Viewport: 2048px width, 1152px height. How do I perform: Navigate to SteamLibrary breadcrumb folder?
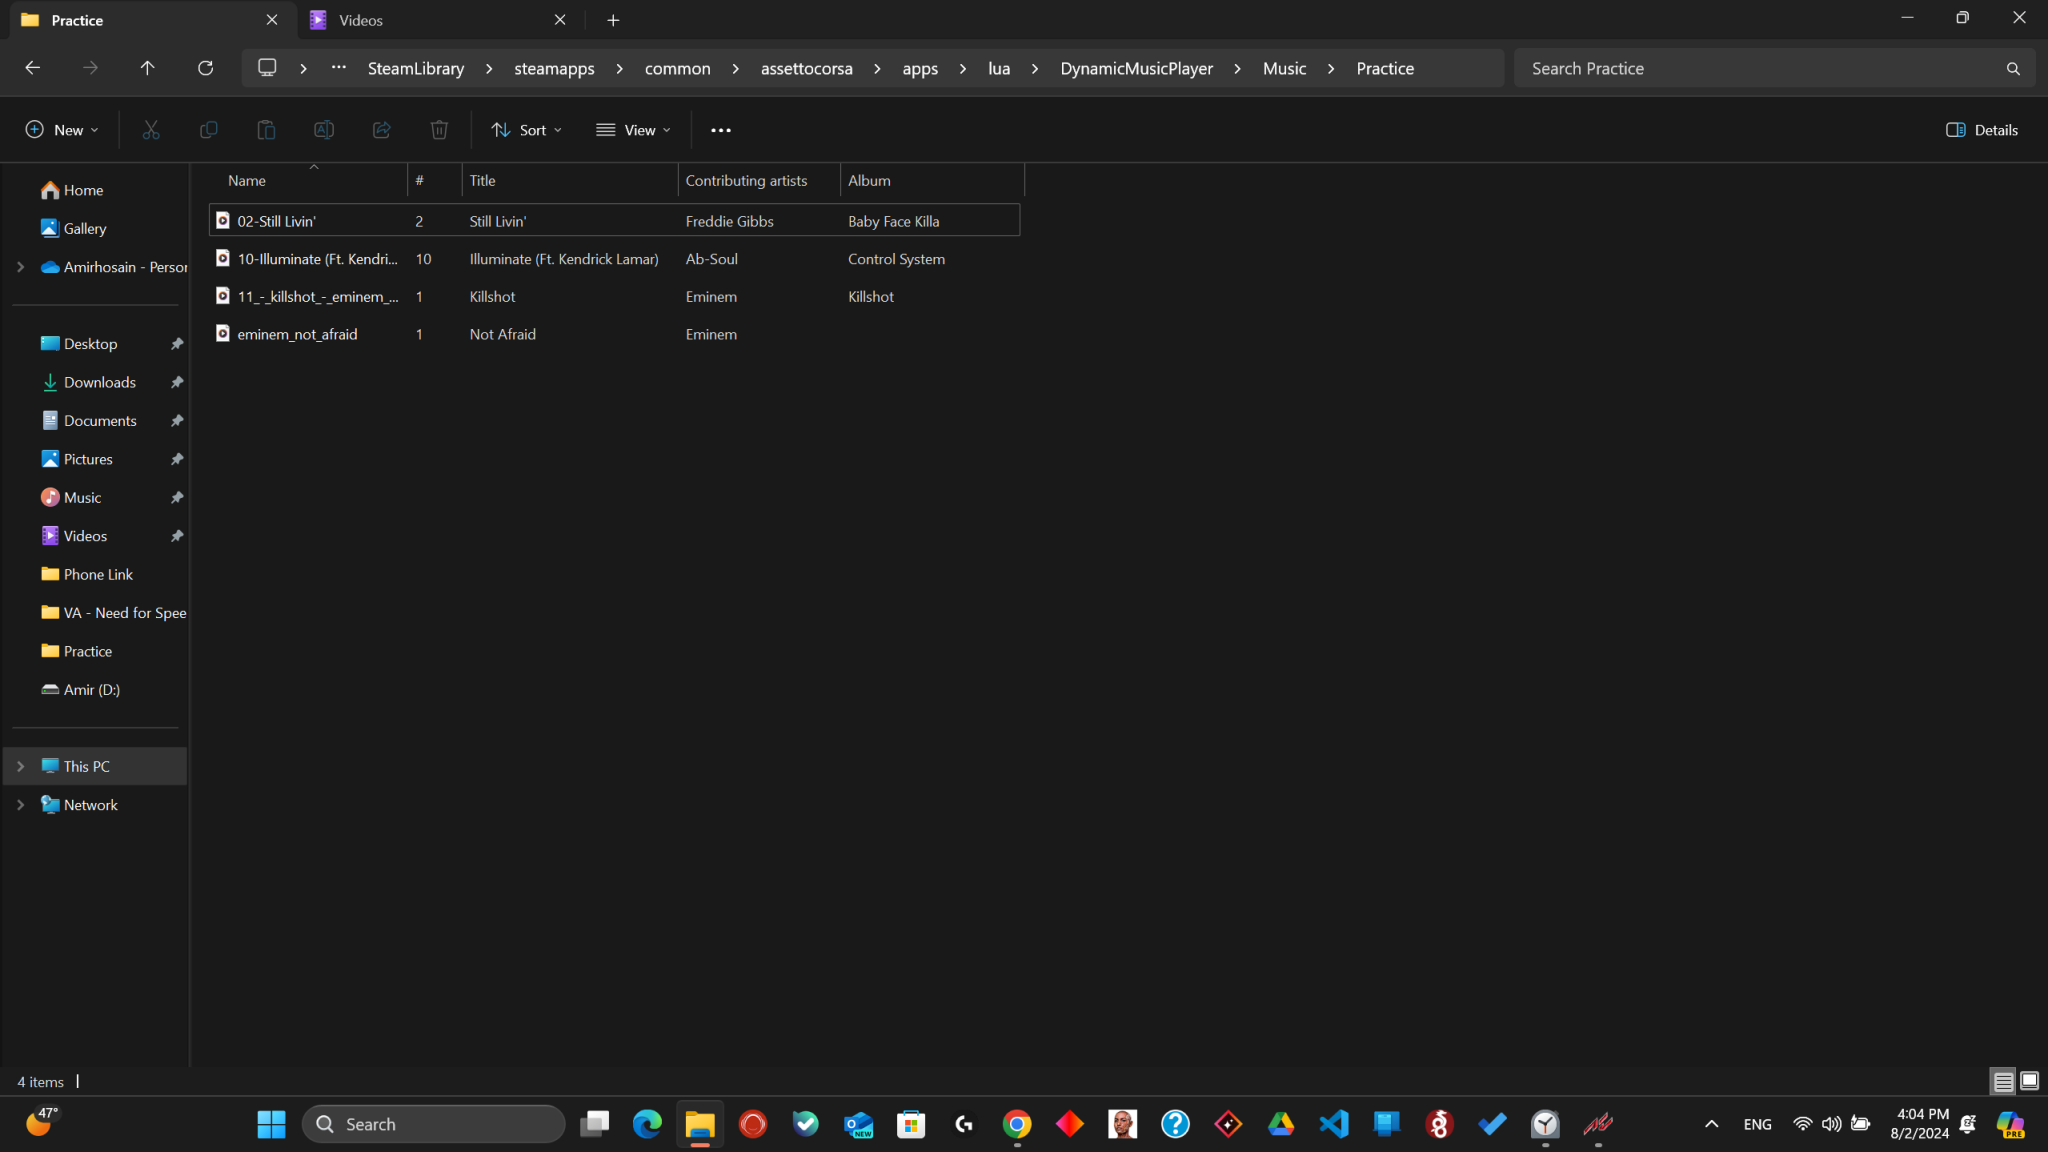[416, 68]
